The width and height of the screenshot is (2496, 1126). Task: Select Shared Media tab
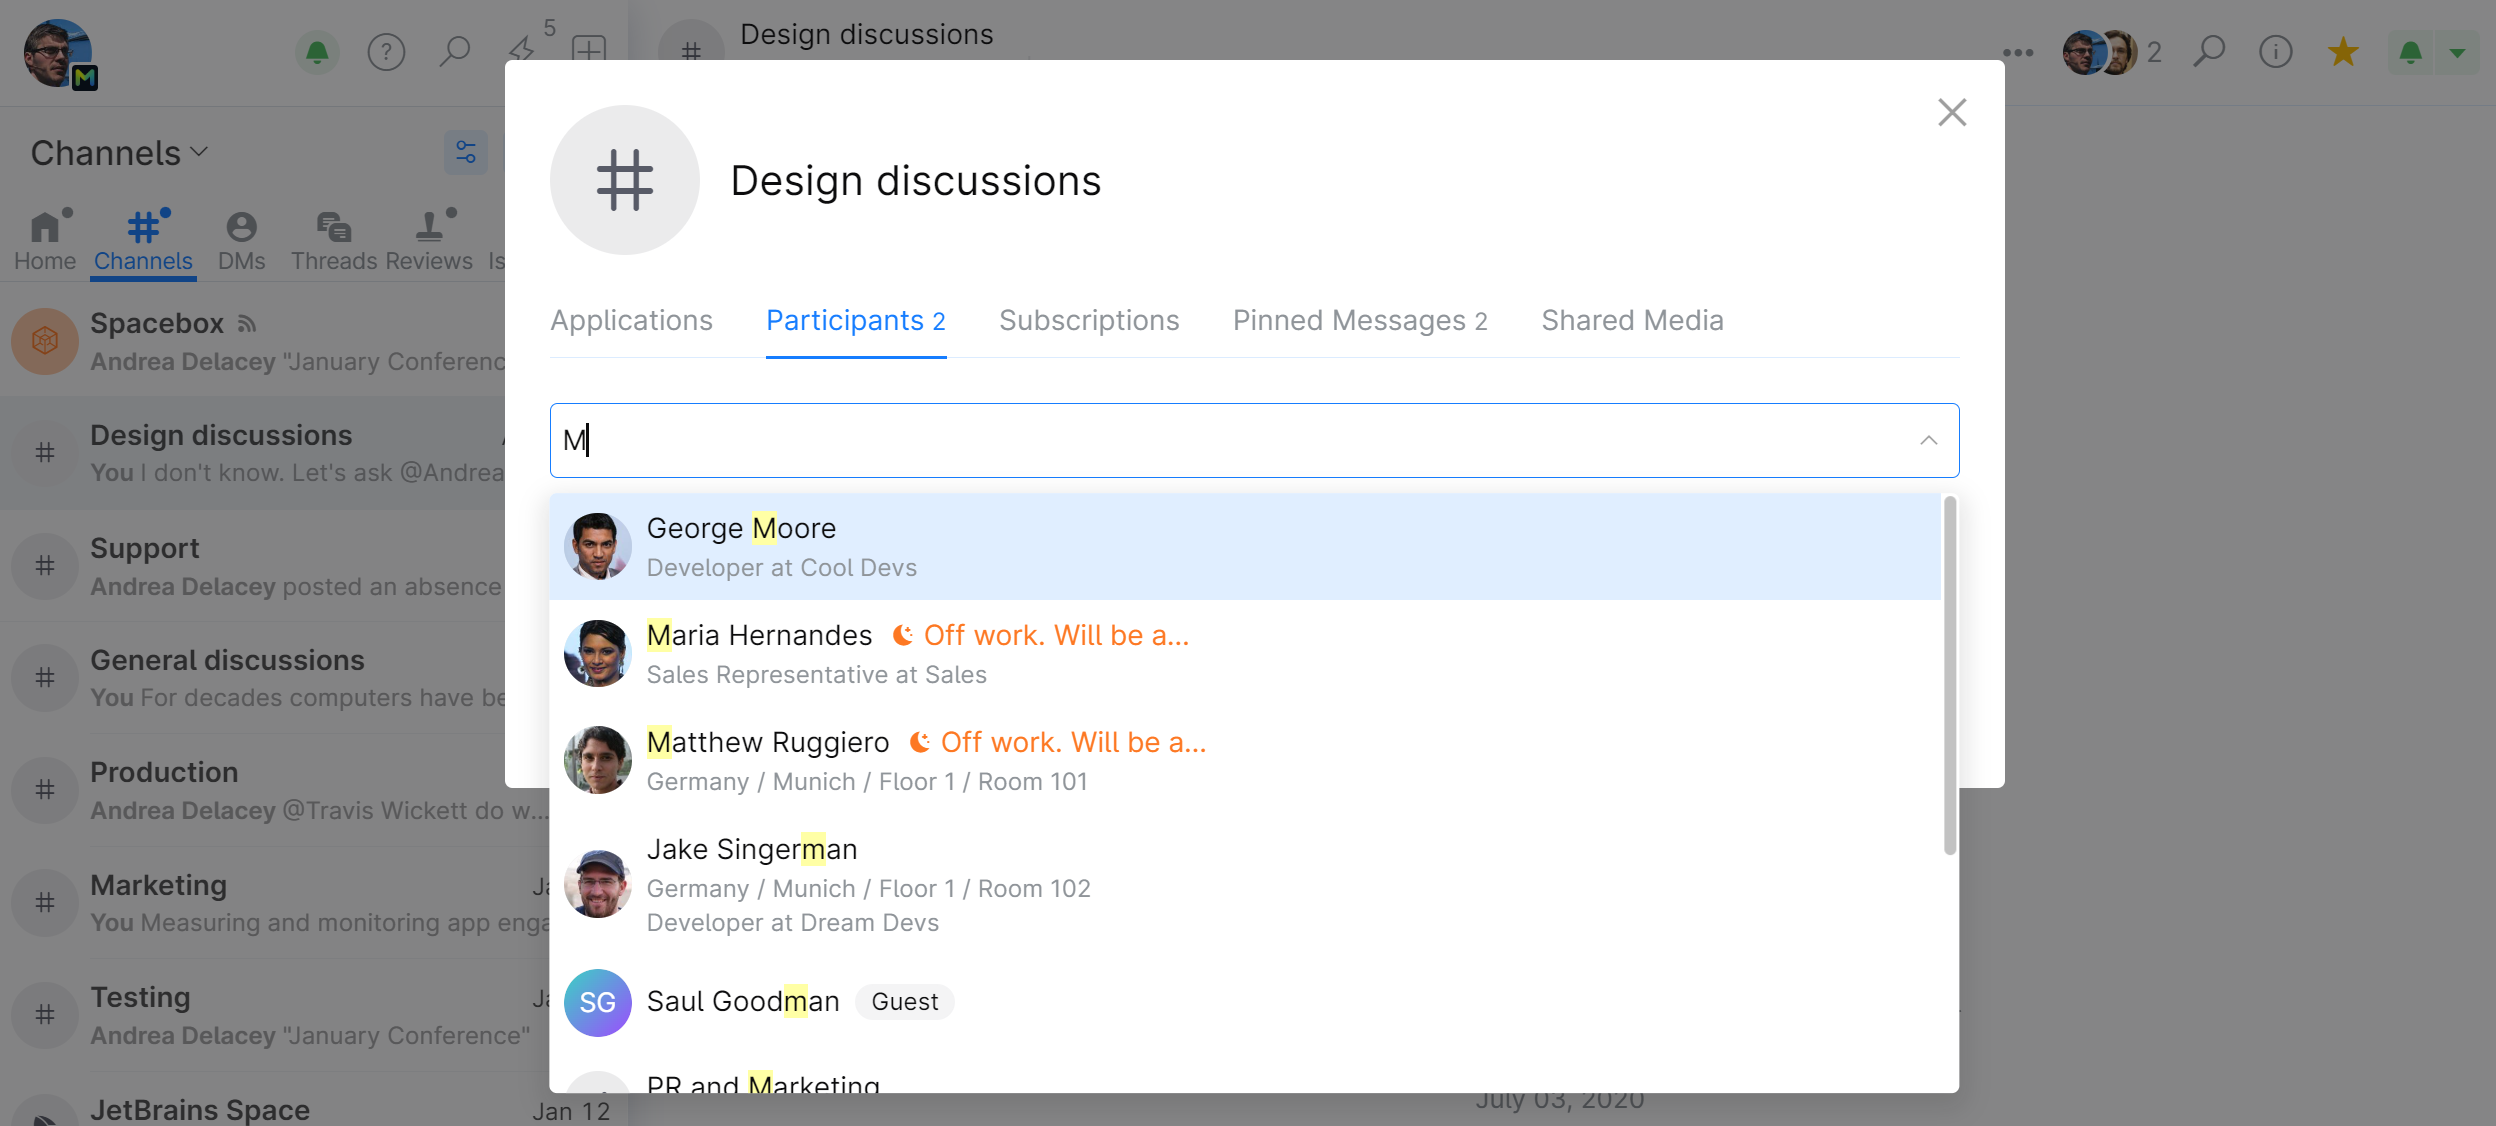(1632, 319)
